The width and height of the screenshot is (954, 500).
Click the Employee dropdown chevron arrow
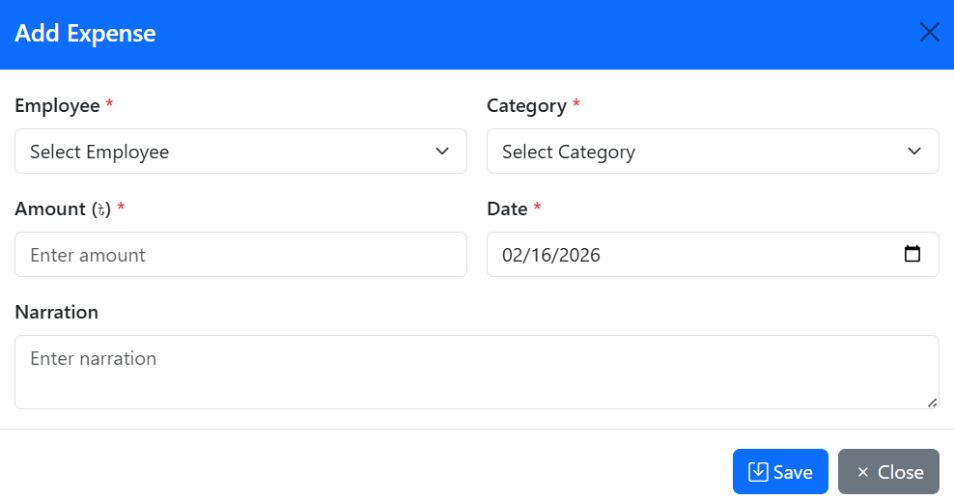pos(442,152)
